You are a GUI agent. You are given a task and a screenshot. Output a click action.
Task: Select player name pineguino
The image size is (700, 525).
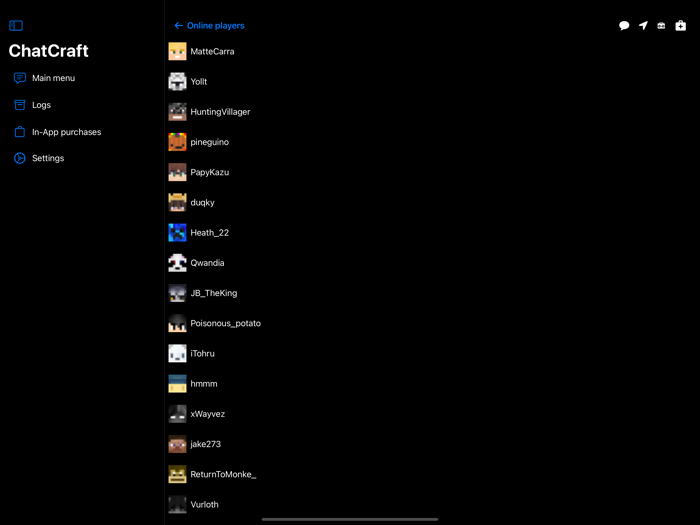pyautogui.click(x=209, y=142)
